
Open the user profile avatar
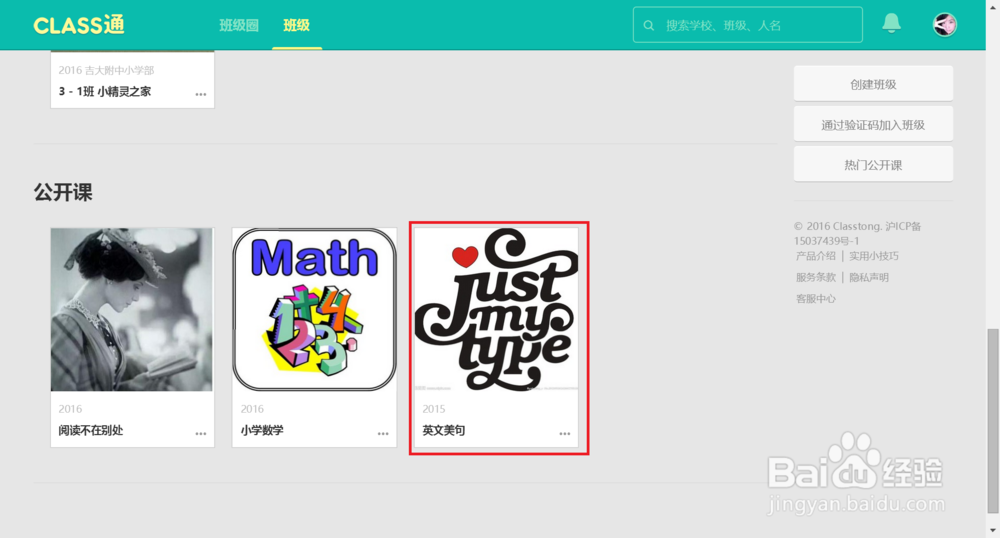[x=945, y=25]
